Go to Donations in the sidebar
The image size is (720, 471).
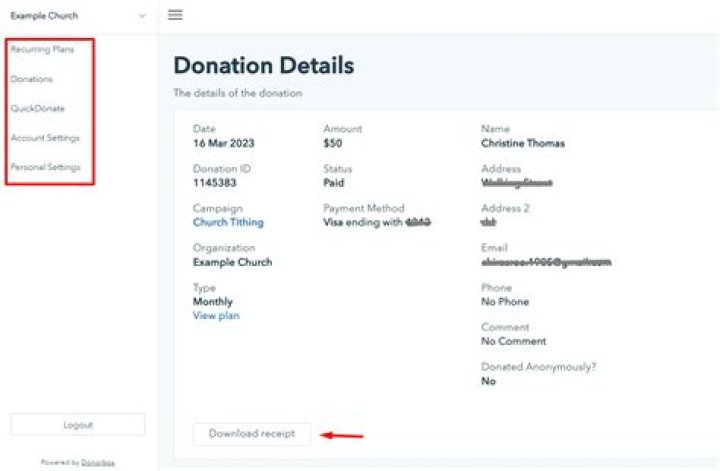point(32,79)
